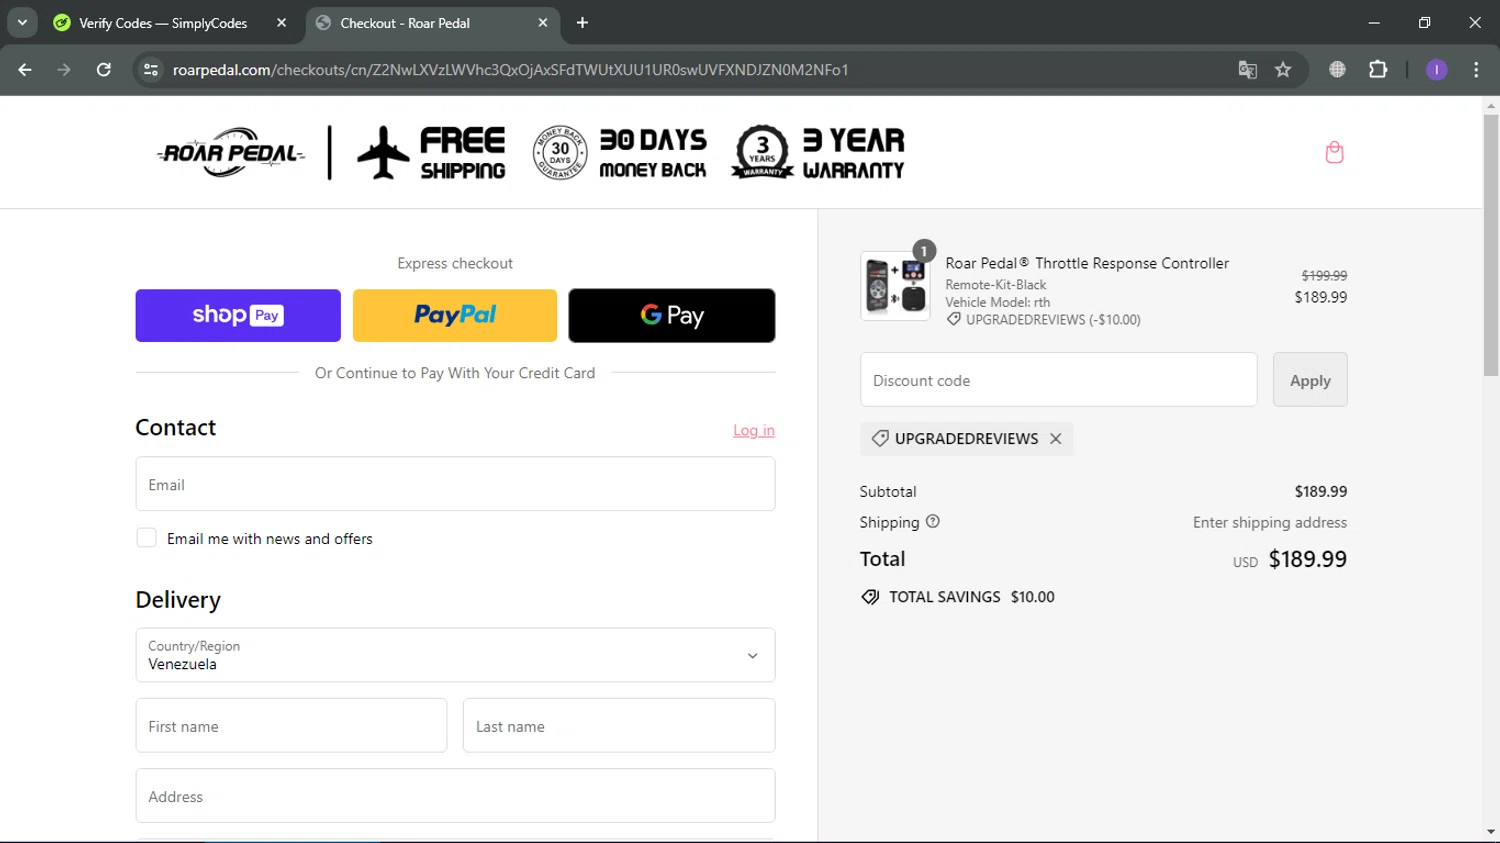
Task: Go forward in browser history
Action: (x=64, y=69)
